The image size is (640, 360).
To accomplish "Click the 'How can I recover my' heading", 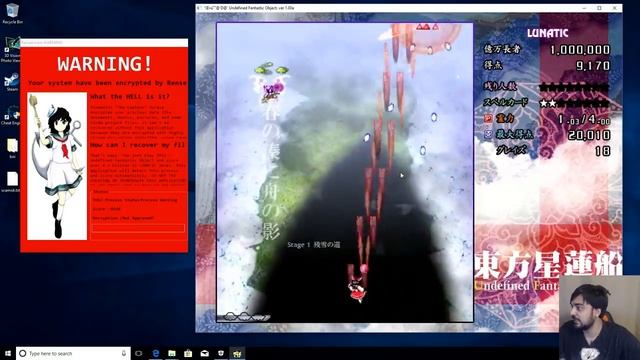I will click(x=139, y=145).
